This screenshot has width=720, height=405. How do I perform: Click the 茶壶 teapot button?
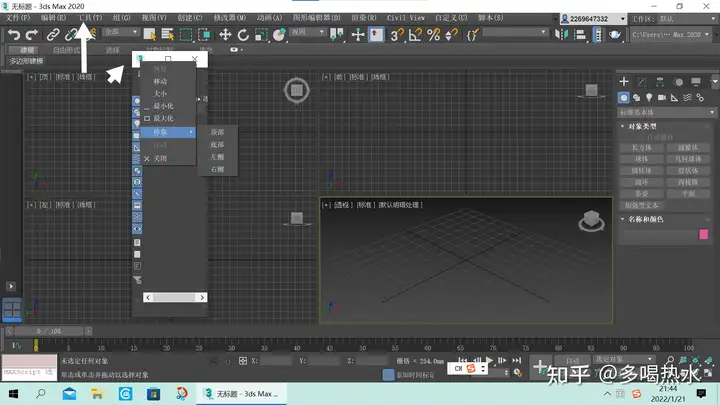[641, 194]
